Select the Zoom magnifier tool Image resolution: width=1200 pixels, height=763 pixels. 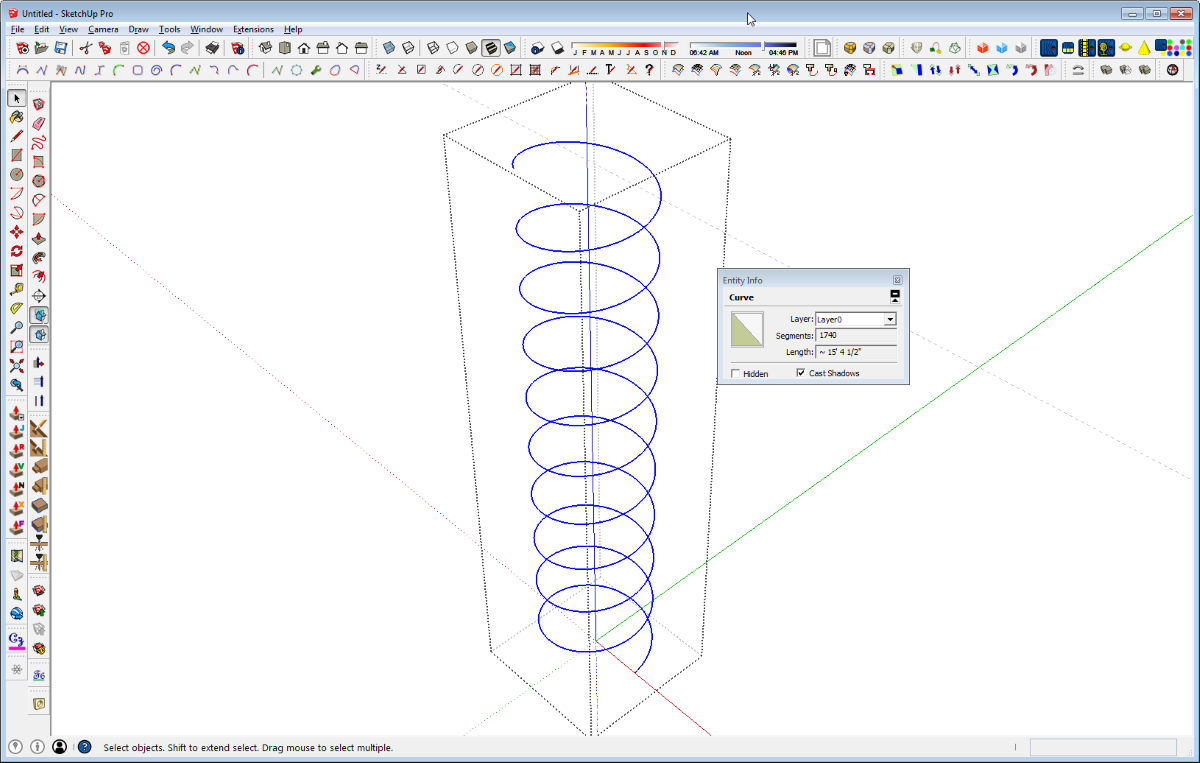point(17,327)
